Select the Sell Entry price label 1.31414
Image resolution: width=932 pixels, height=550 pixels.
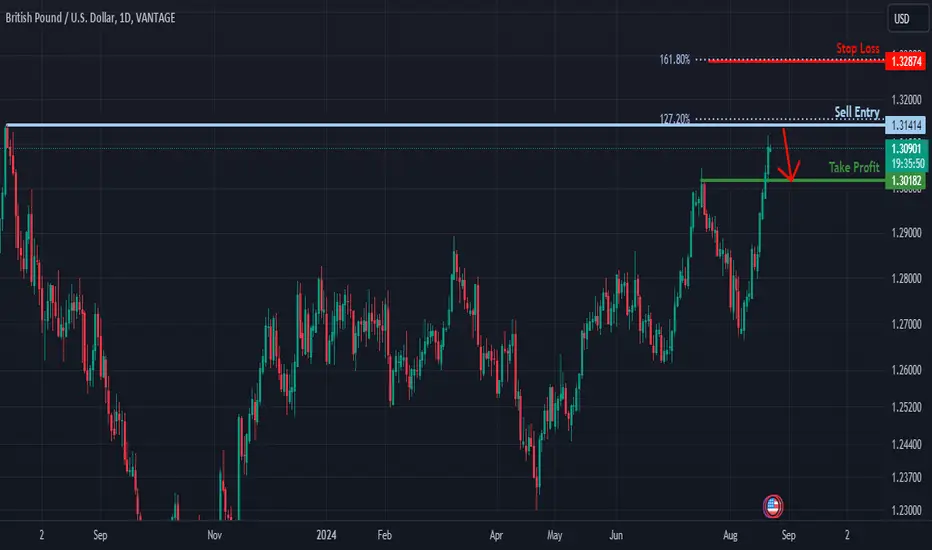tap(905, 125)
